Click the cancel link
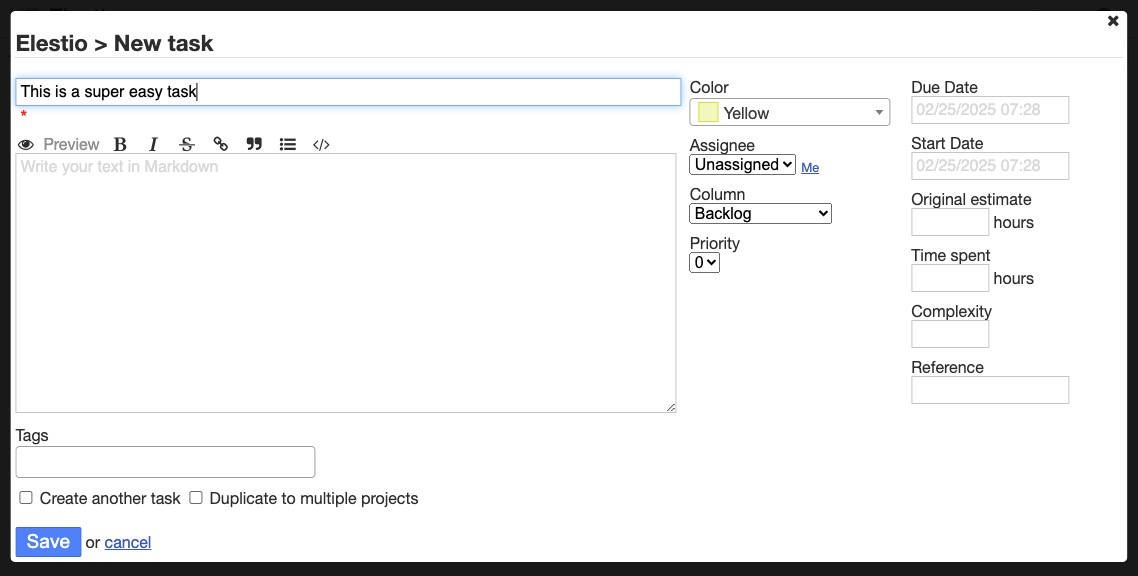Viewport: 1138px width, 576px height. point(128,542)
